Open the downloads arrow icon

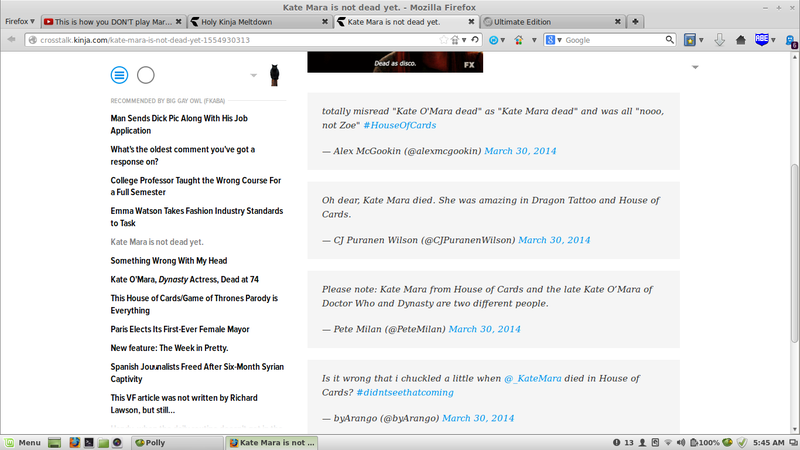coord(719,40)
